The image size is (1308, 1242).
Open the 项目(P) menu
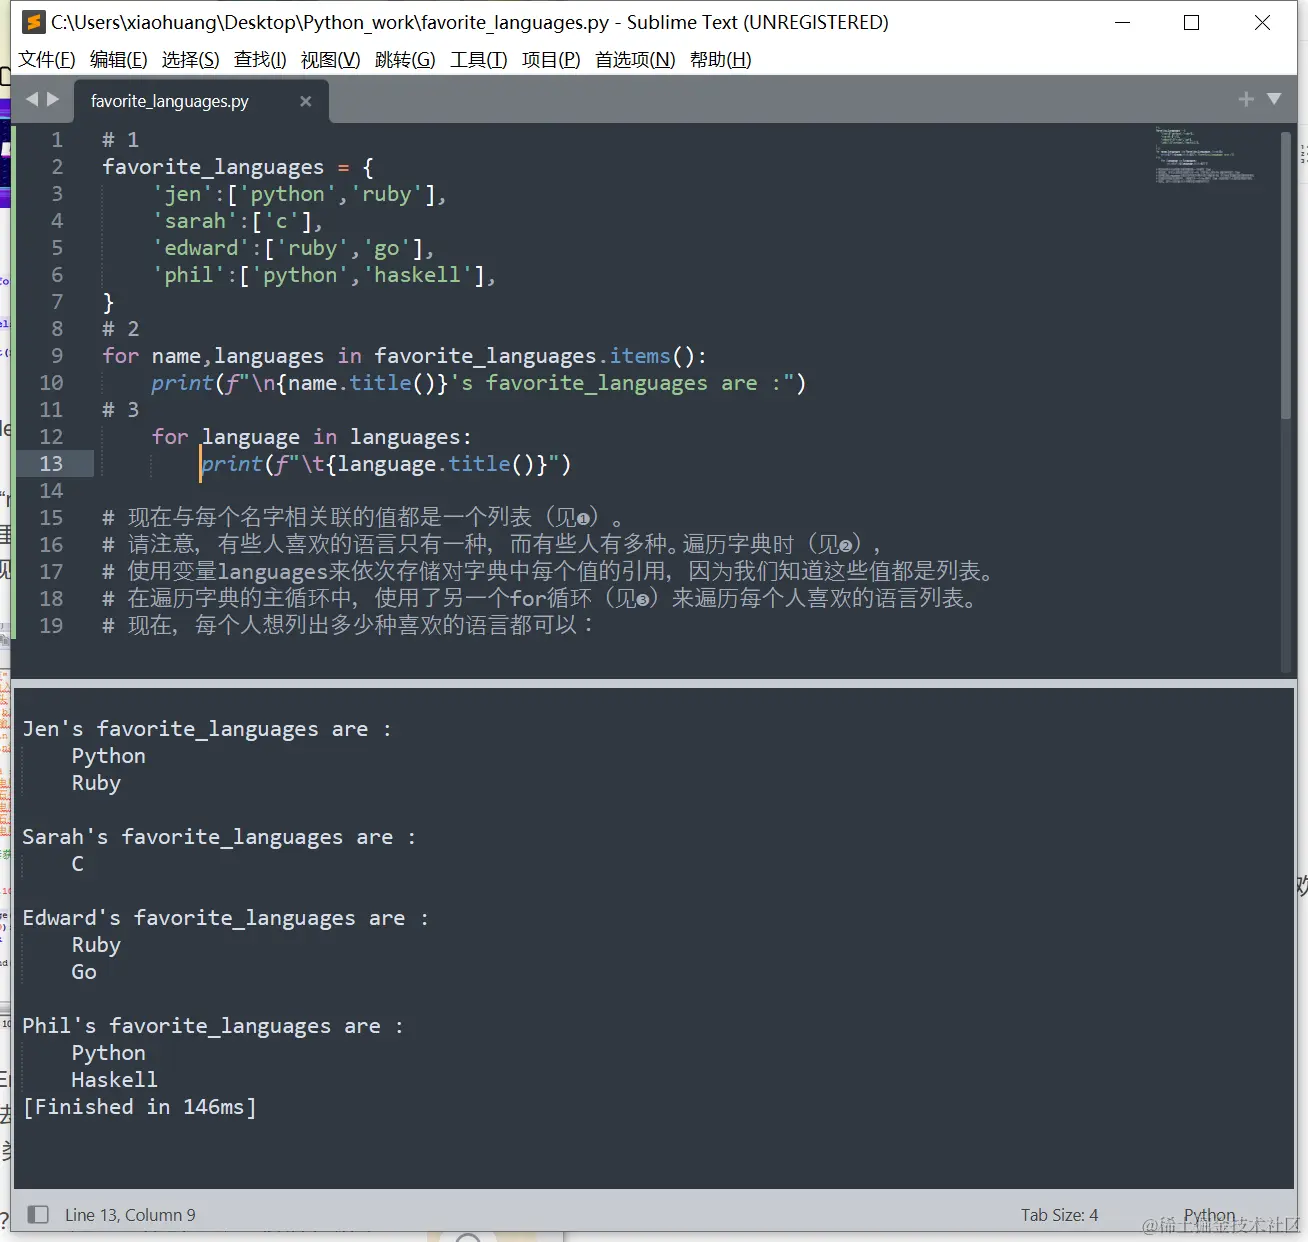[551, 60]
